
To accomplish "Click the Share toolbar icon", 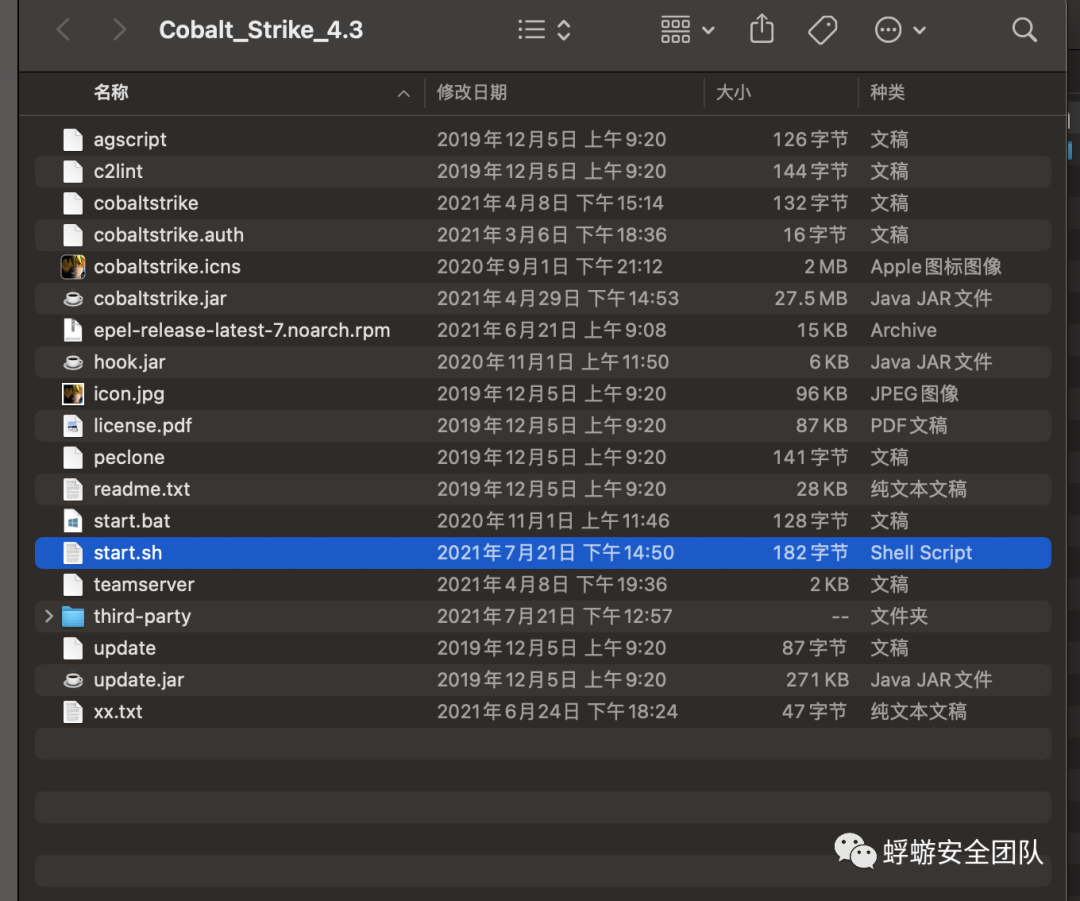I will point(762,30).
